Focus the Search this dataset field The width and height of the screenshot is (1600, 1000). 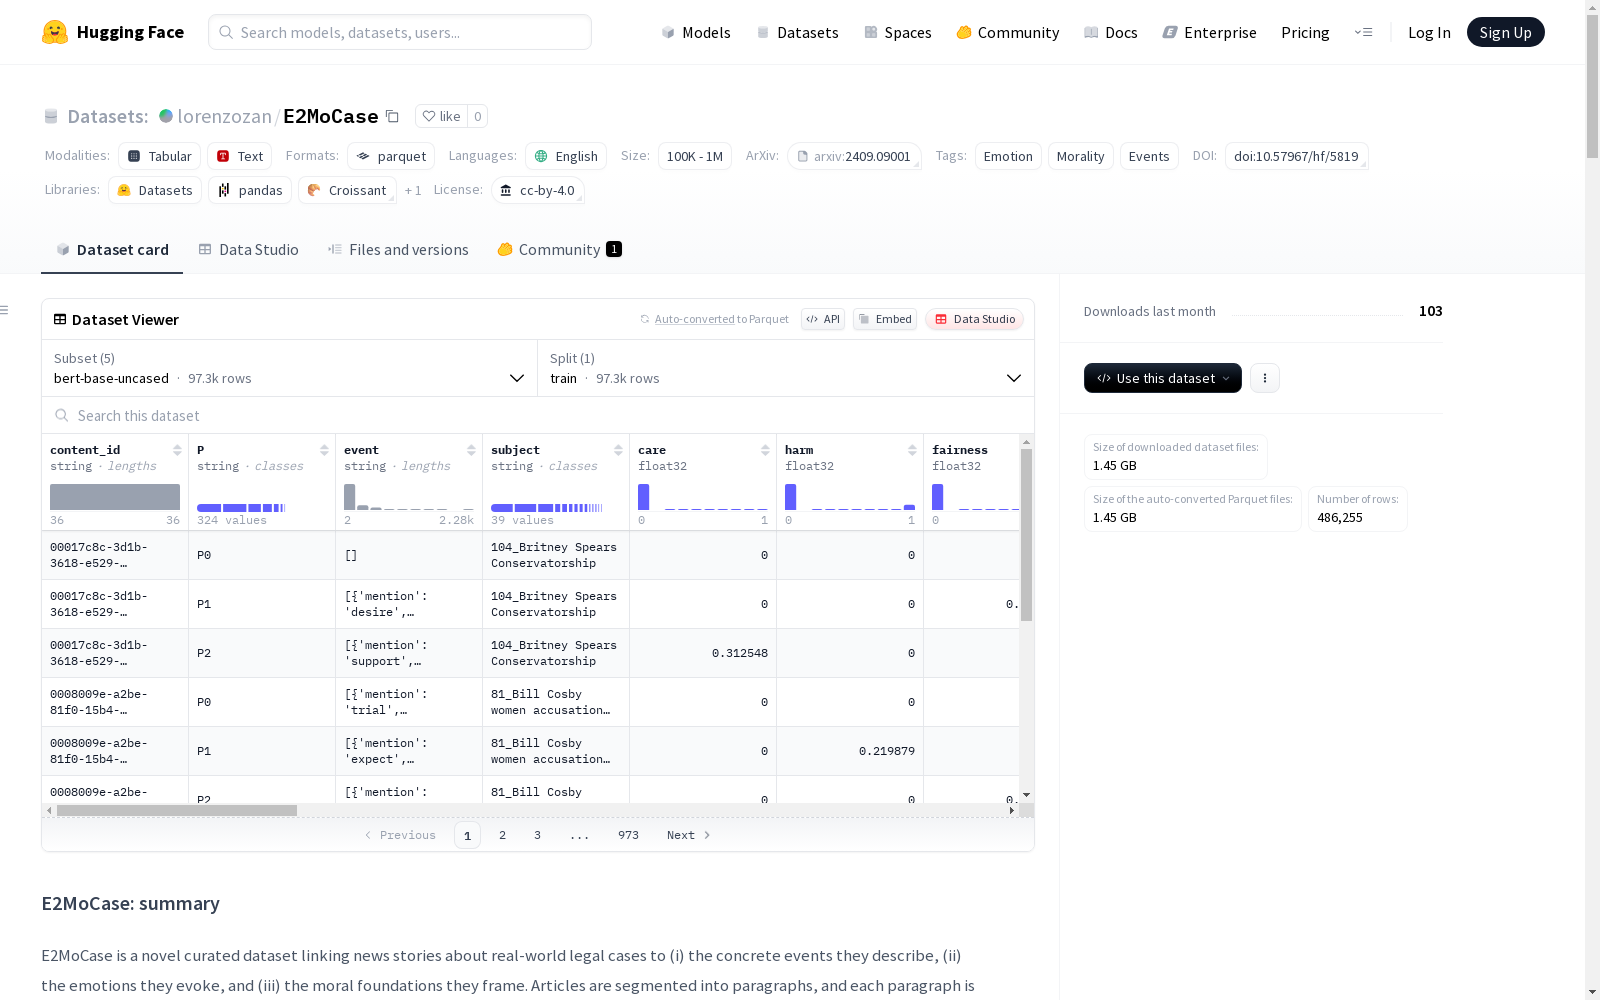pos(538,415)
